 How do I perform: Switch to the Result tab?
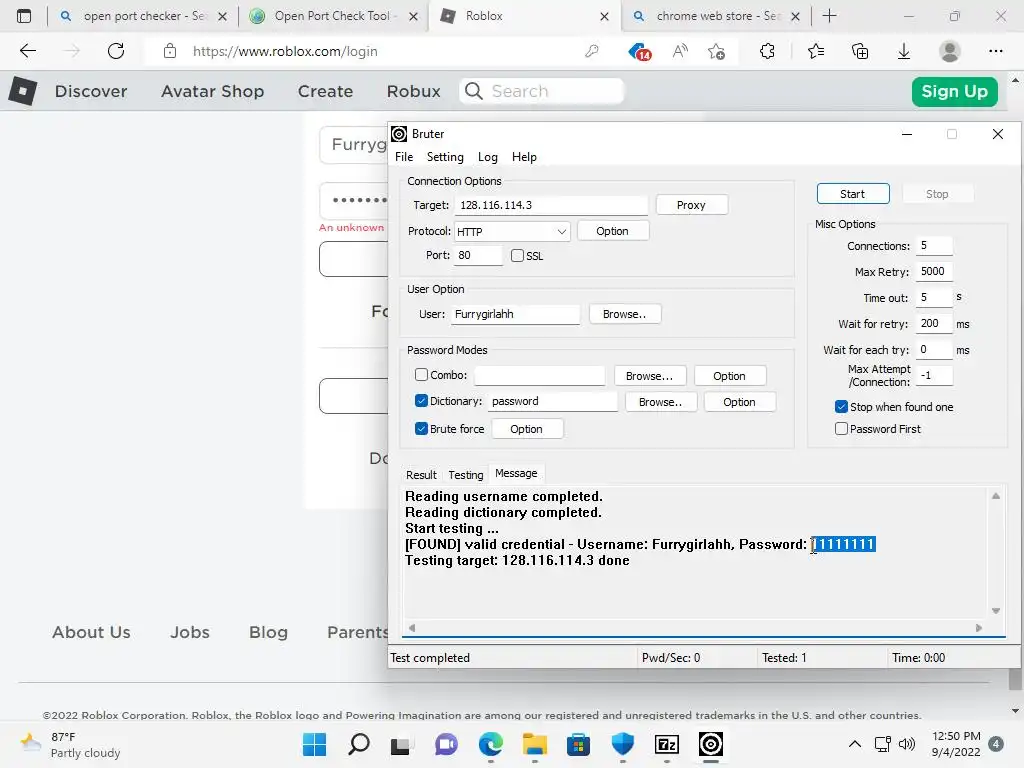coord(421,475)
